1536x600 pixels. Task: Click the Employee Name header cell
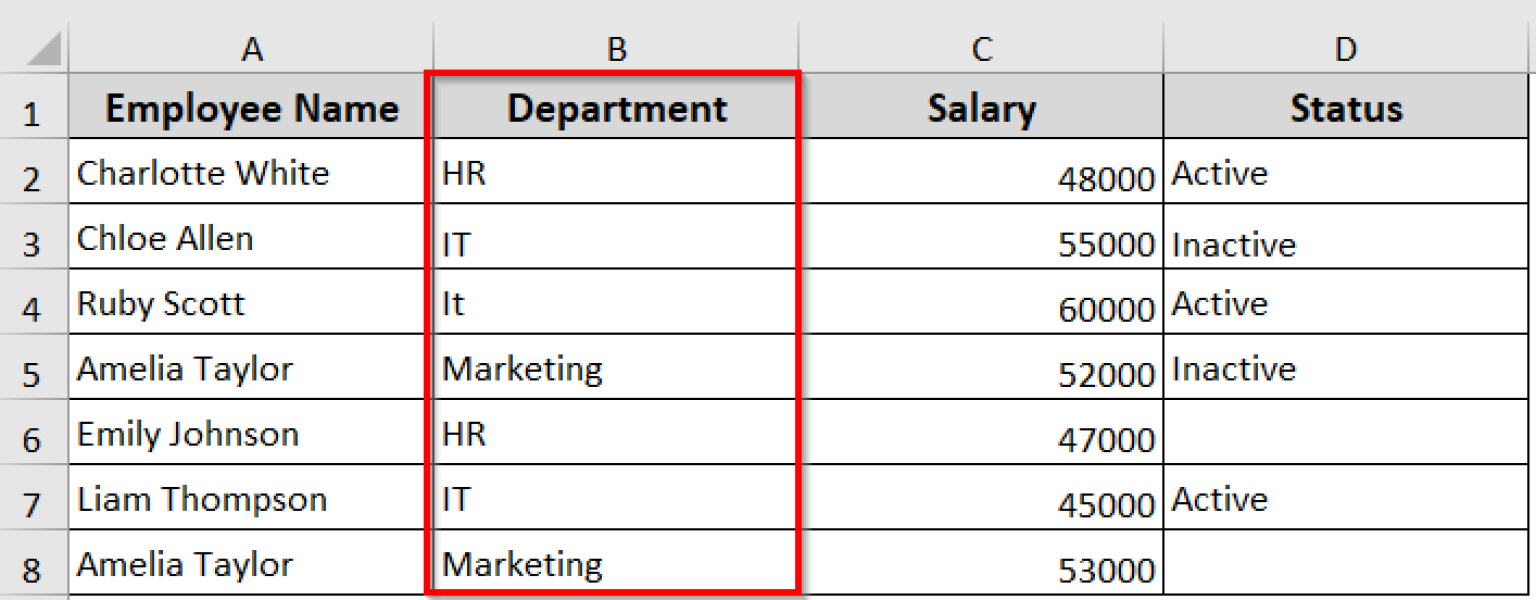point(252,108)
